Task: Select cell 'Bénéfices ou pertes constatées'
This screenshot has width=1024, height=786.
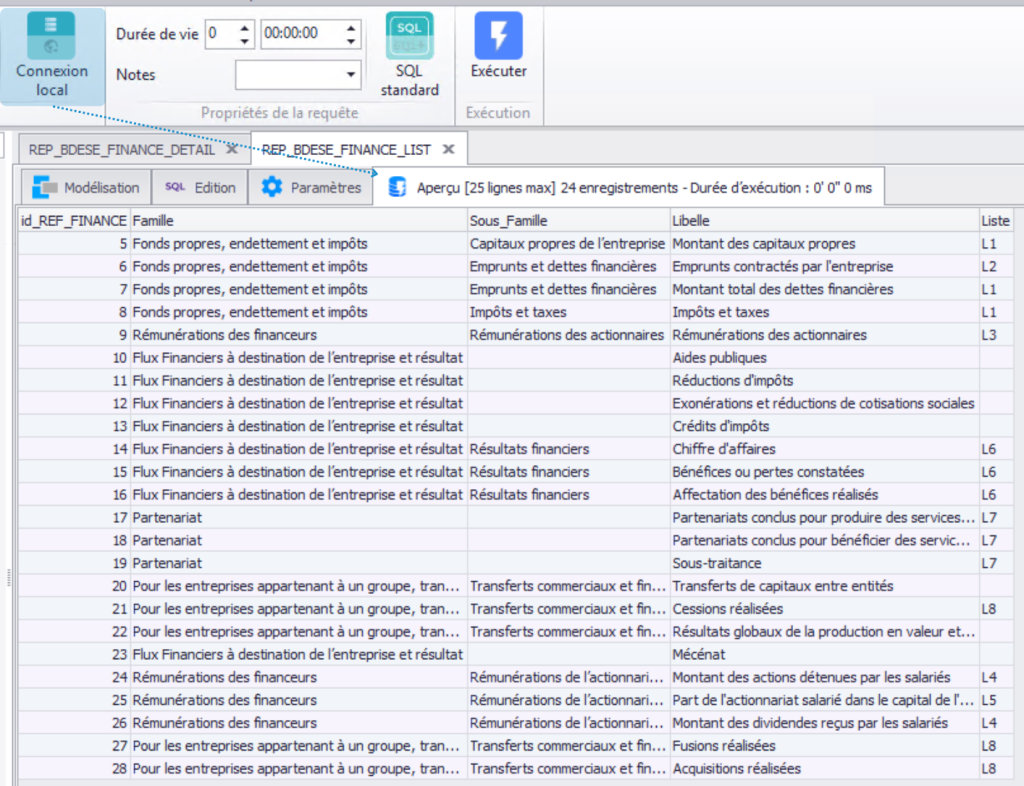Action: pos(824,472)
